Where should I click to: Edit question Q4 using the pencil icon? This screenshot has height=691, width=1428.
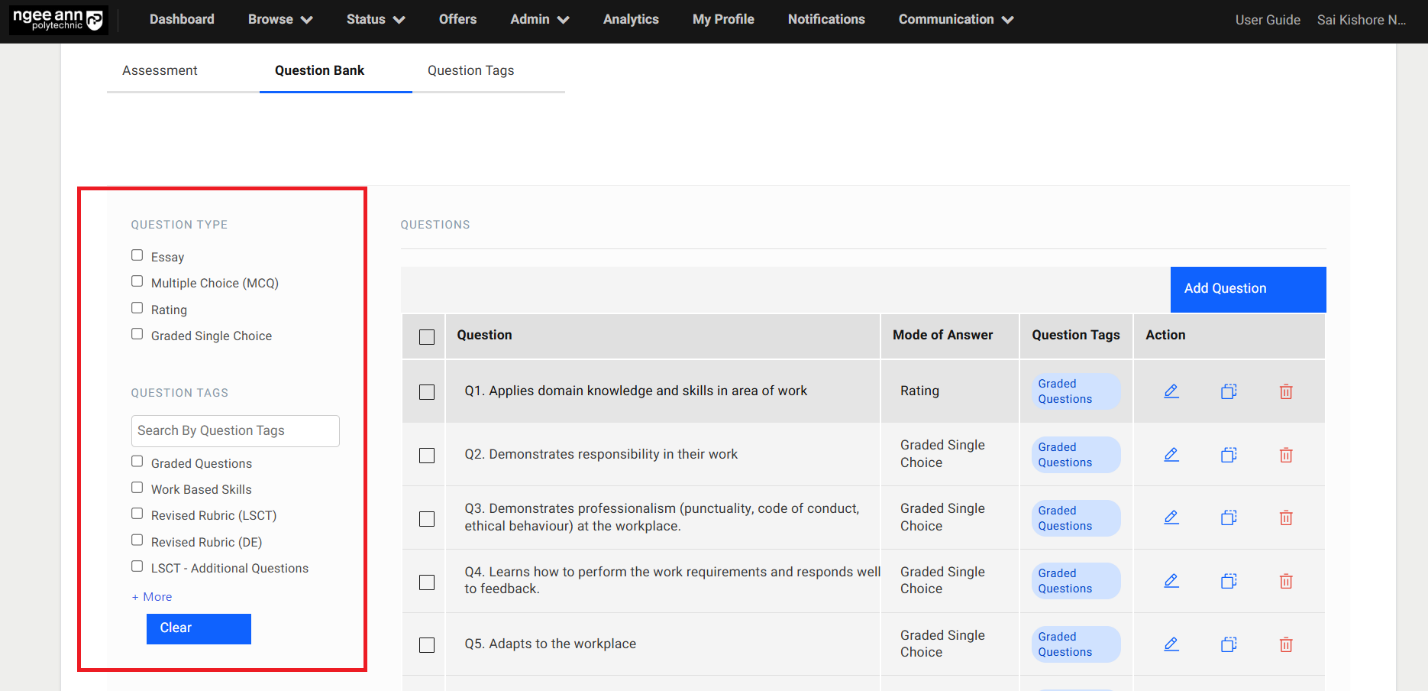tap(1171, 581)
